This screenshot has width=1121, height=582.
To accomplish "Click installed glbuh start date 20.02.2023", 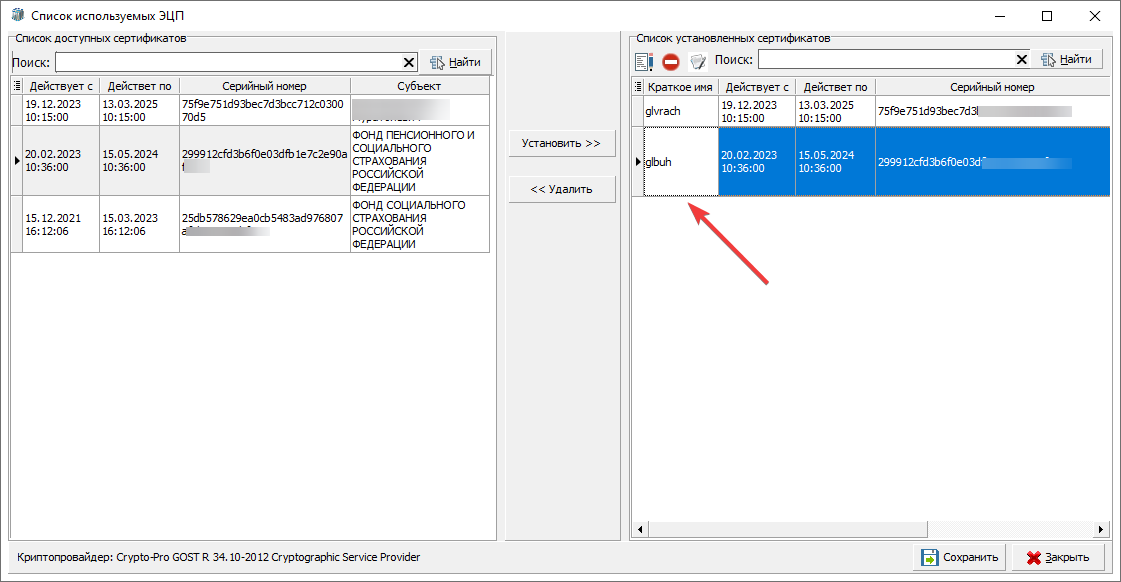I will click(x=757, y=162).
